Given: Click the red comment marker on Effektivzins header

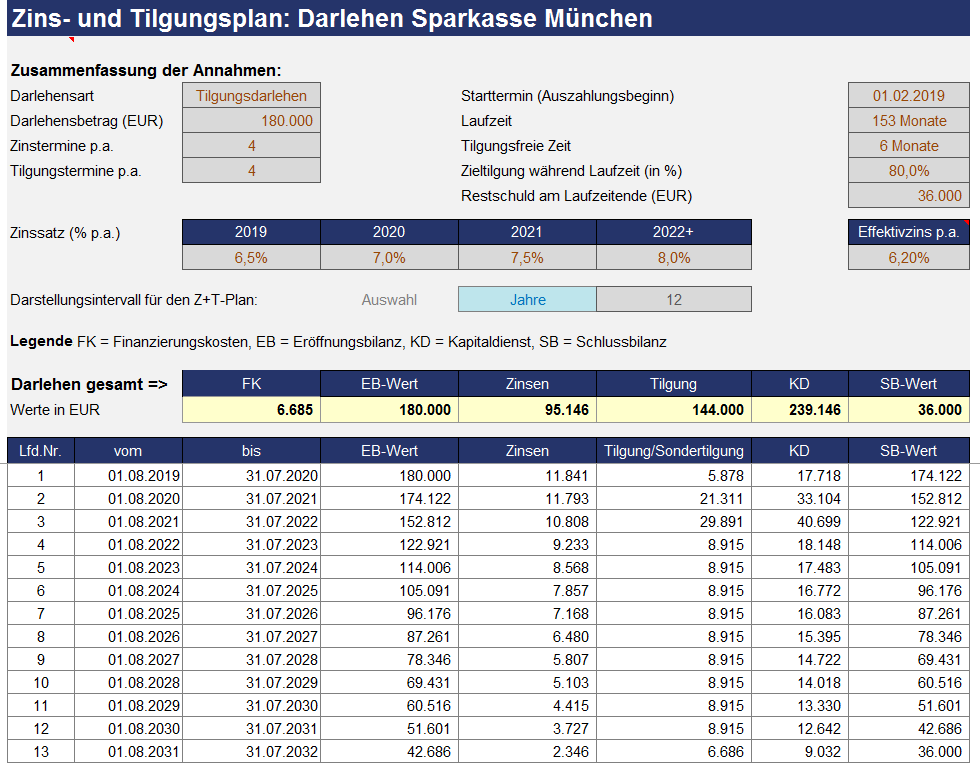Looking at the screenshot, I should pyautogui.click(x=966, y=222).
